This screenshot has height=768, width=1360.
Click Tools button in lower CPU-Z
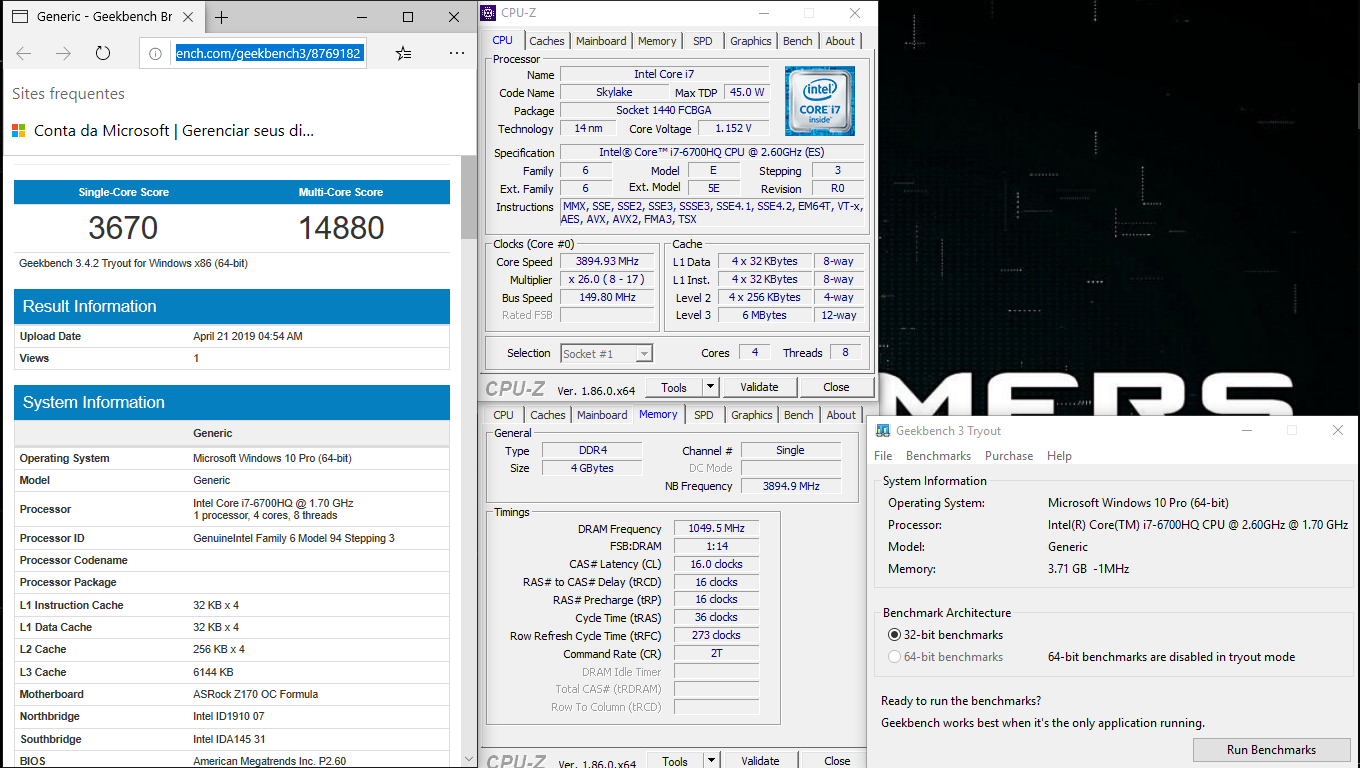pyautogui.click(x=674, y=761)
